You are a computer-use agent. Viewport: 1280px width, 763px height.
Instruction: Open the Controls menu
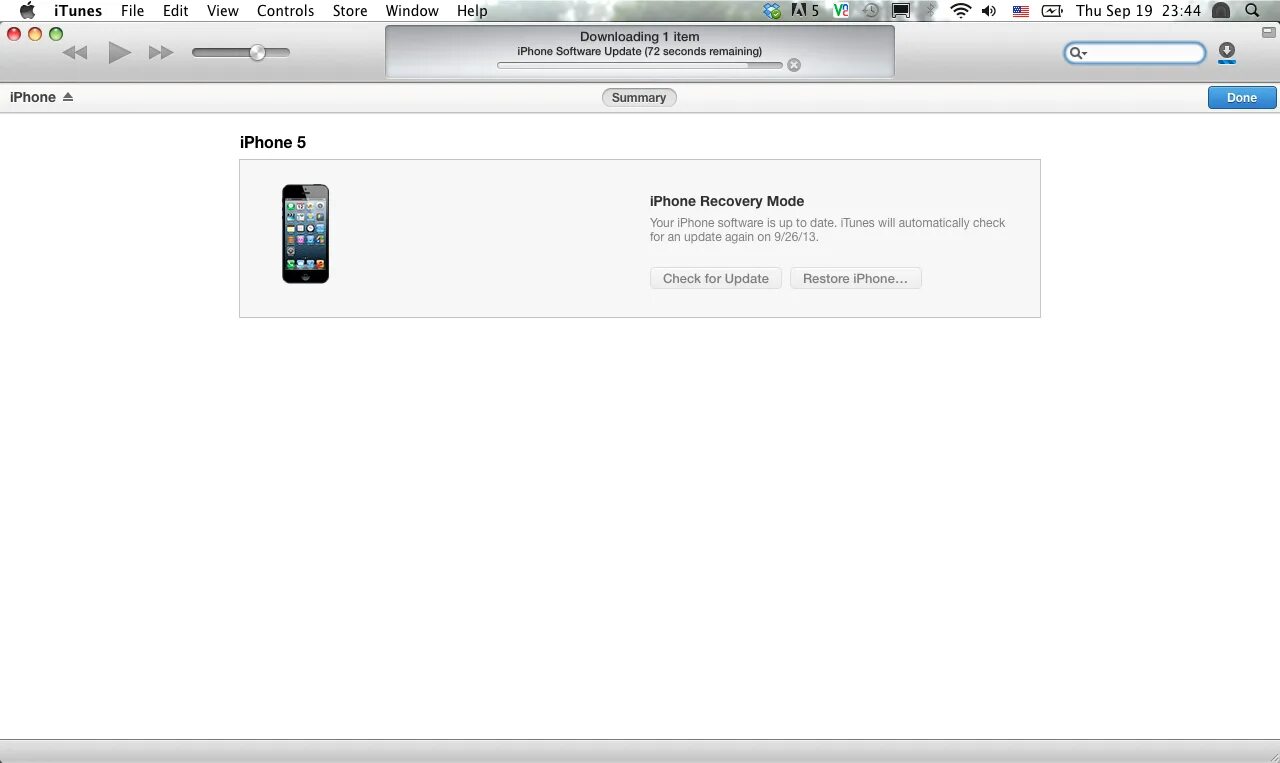tap(286, 10)
